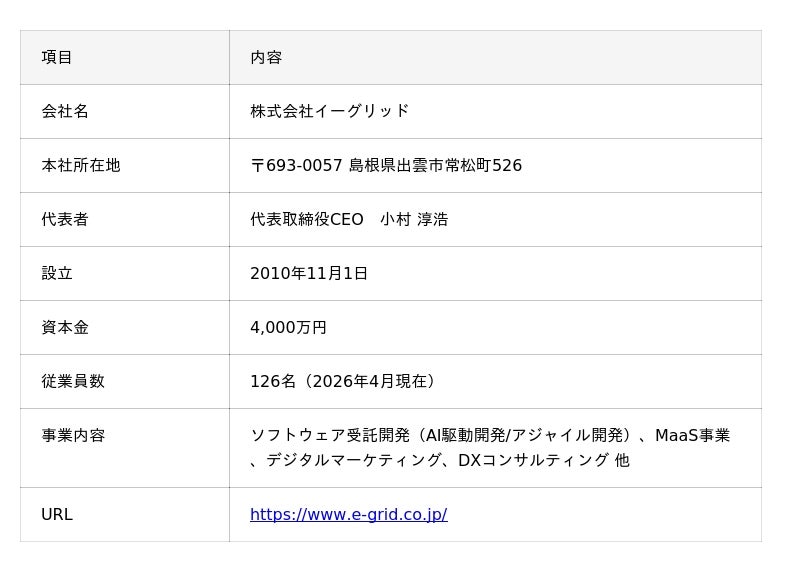Select the 本社所在地 label cell

[81, 165]
